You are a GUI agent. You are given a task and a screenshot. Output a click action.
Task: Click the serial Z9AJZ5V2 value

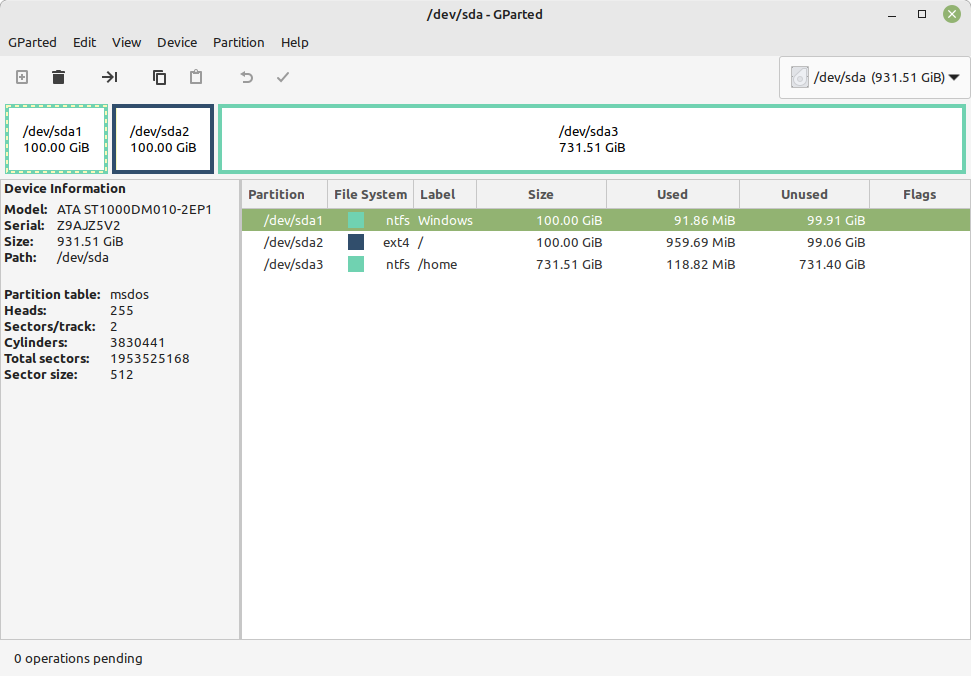(x=89, y=225)
